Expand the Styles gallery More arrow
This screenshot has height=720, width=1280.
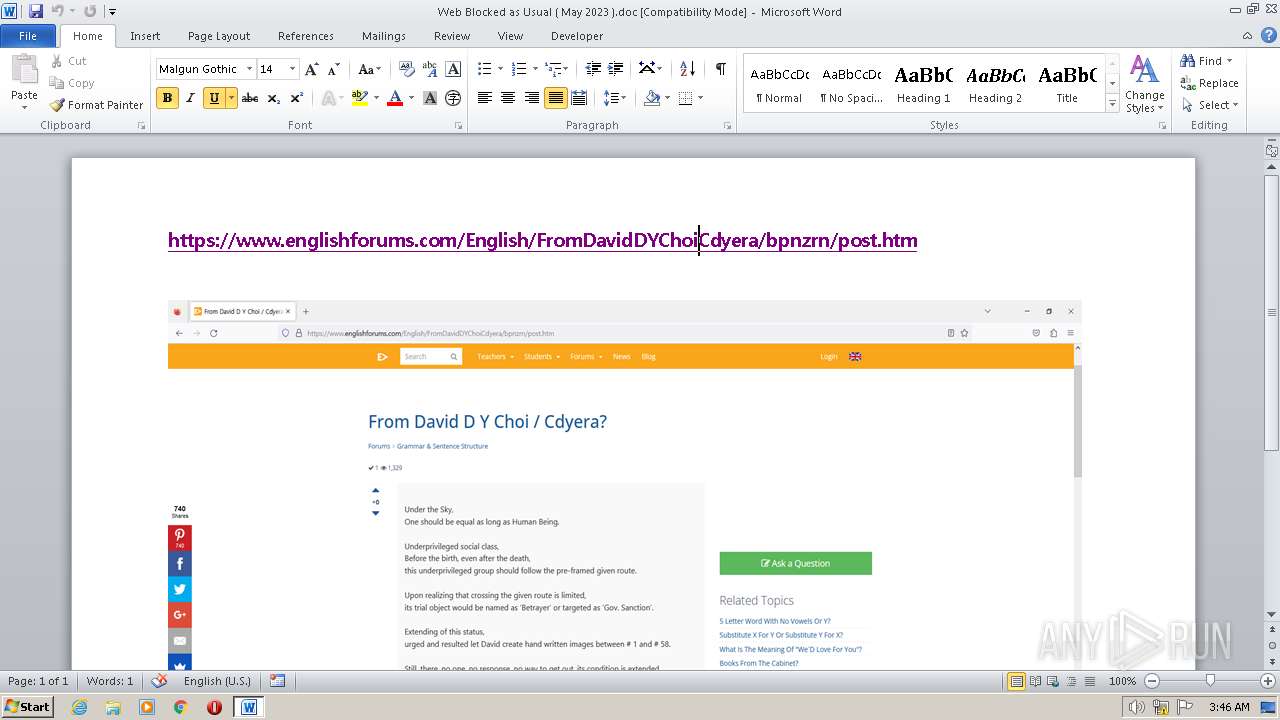click(x=1112, y=104)
